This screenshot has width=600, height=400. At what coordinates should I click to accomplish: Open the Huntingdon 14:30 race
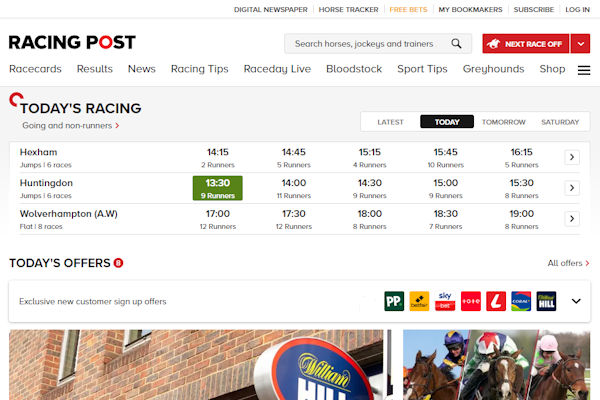coord(370,188)
